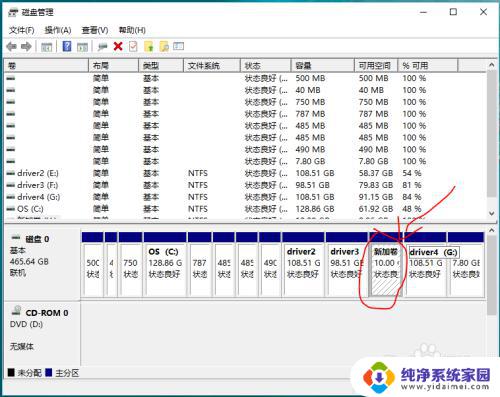Click the CD-ROM 0 drive icon
The width and height of the screenshot is (500, 397).
click(x=16, y=311)
